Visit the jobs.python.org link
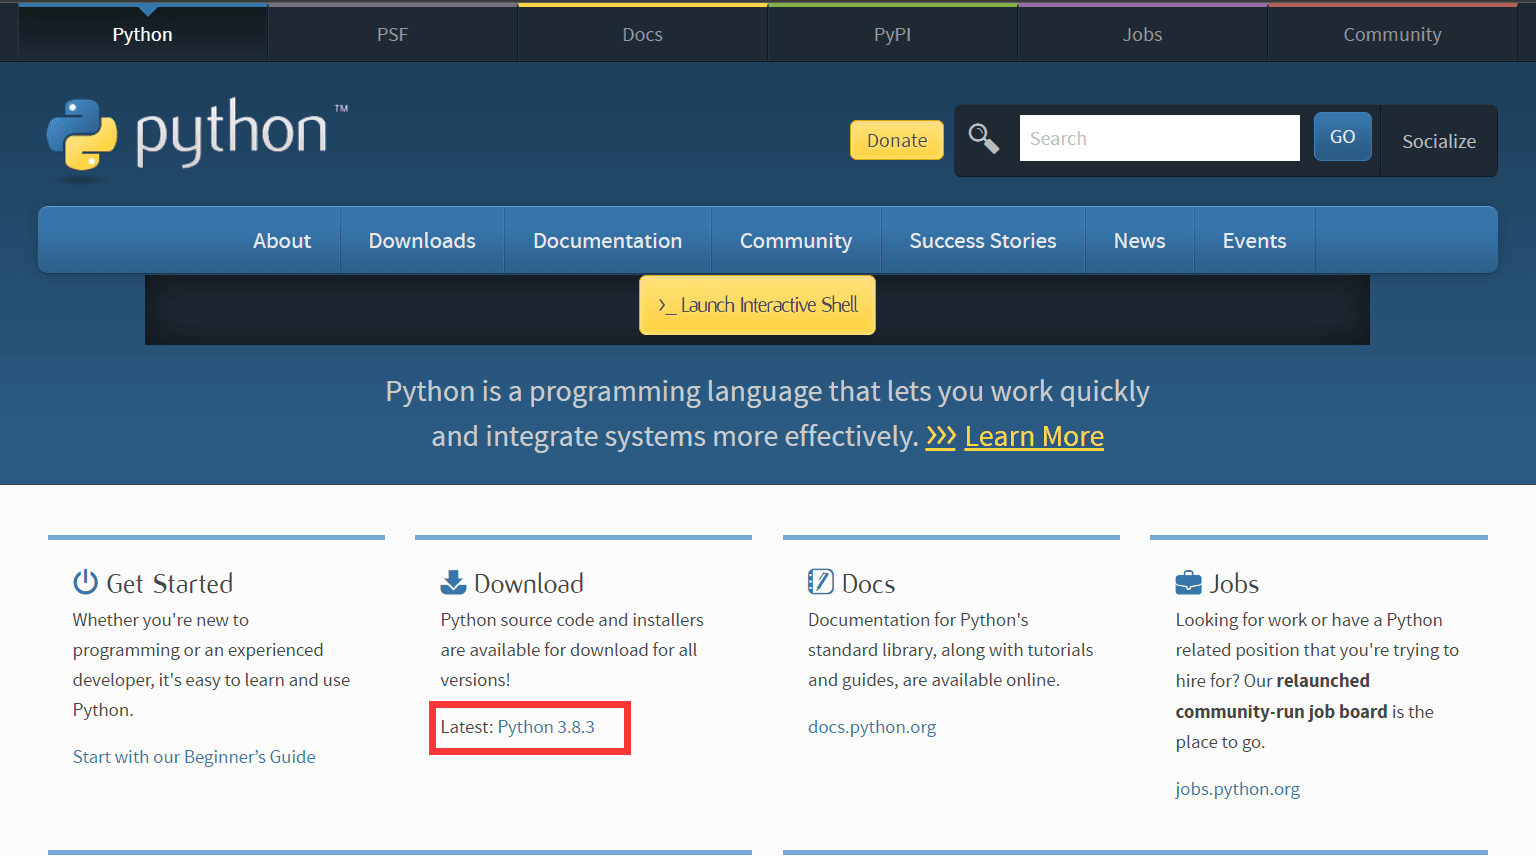This screenshot has height=856, width=1536. point(1238,789)
